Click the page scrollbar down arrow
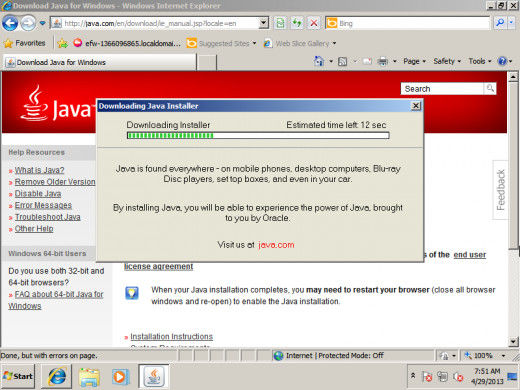Viewport: 520px width, 390px height. (x=513, y=341)
